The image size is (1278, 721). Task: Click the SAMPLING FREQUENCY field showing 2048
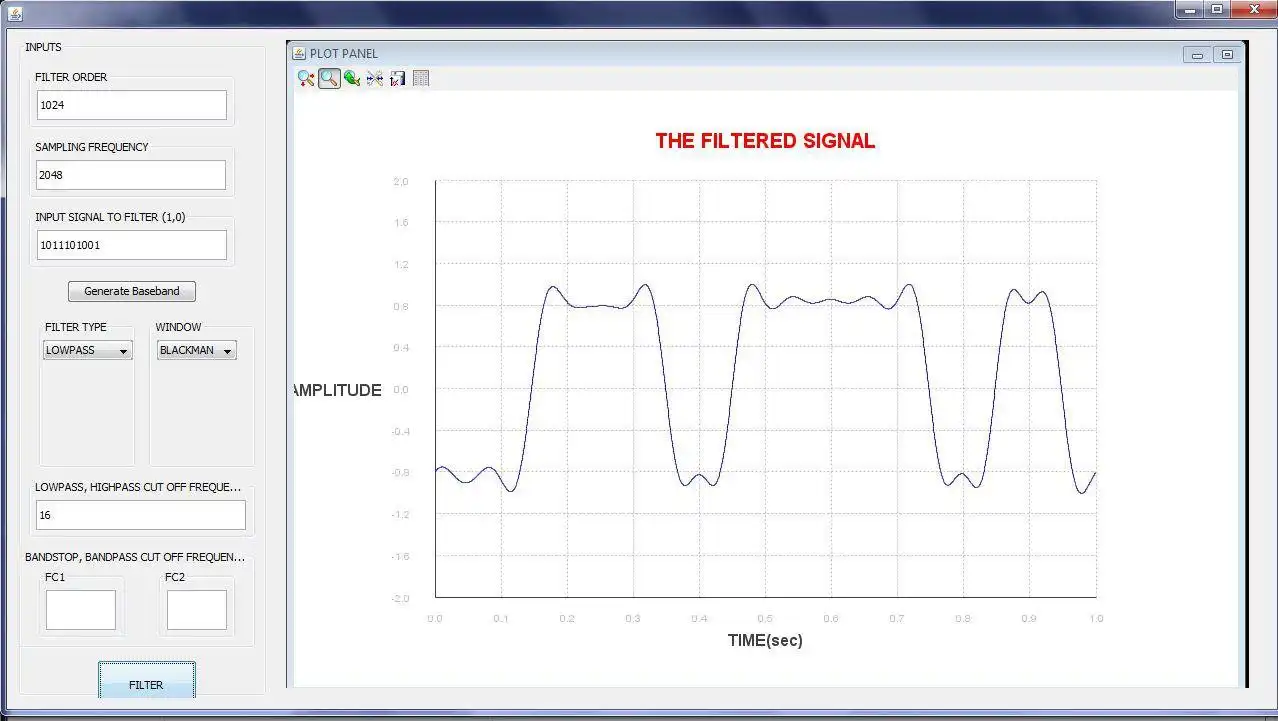131,174
